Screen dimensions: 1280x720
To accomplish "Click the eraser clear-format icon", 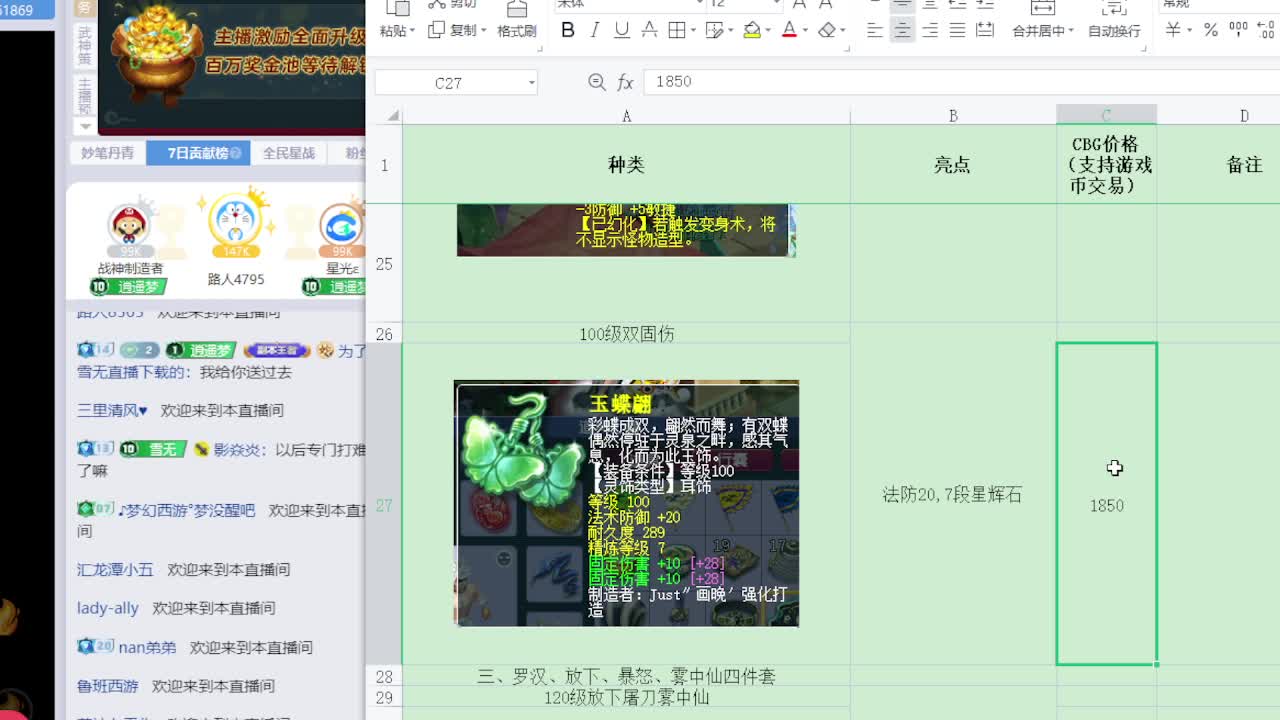I will click(x=826, y=30).
